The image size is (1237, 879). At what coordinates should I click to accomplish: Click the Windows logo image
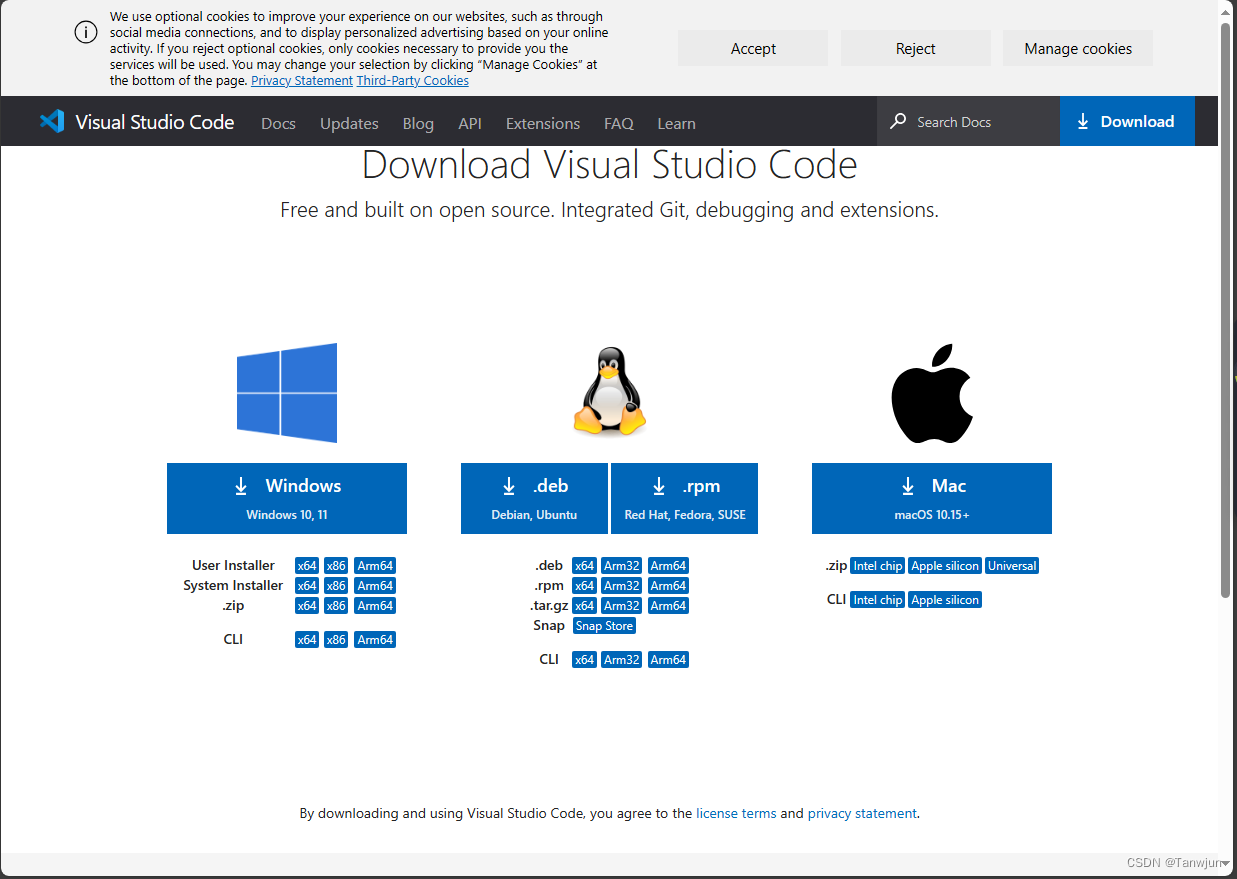(x=287, y=393)
